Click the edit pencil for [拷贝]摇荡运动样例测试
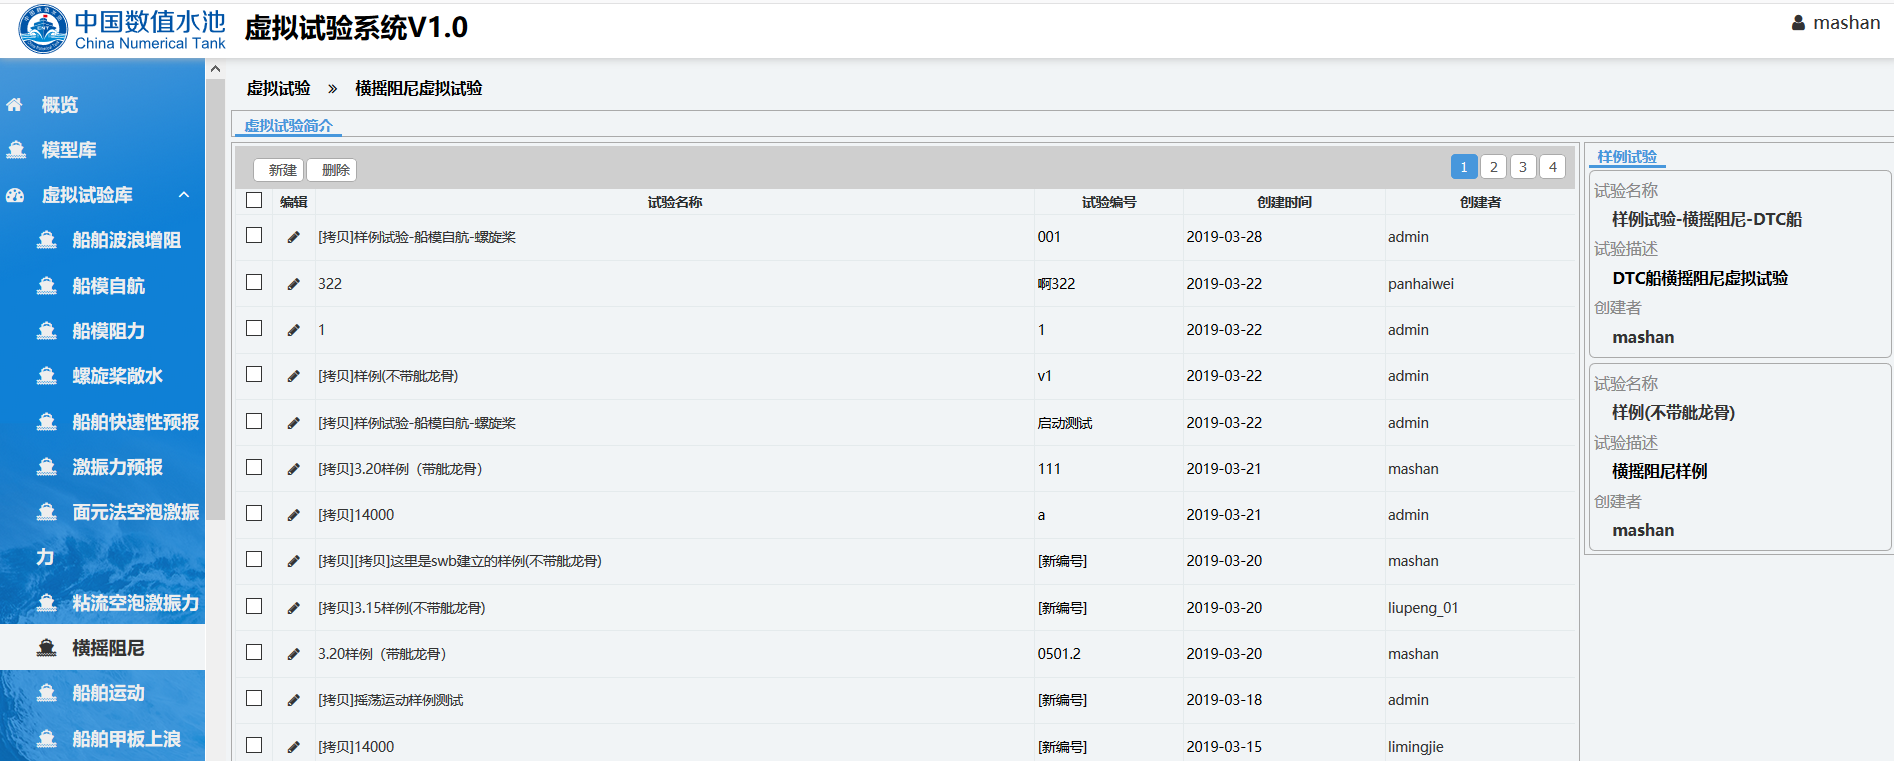The image size is (1894, 761). pos(293,700)
